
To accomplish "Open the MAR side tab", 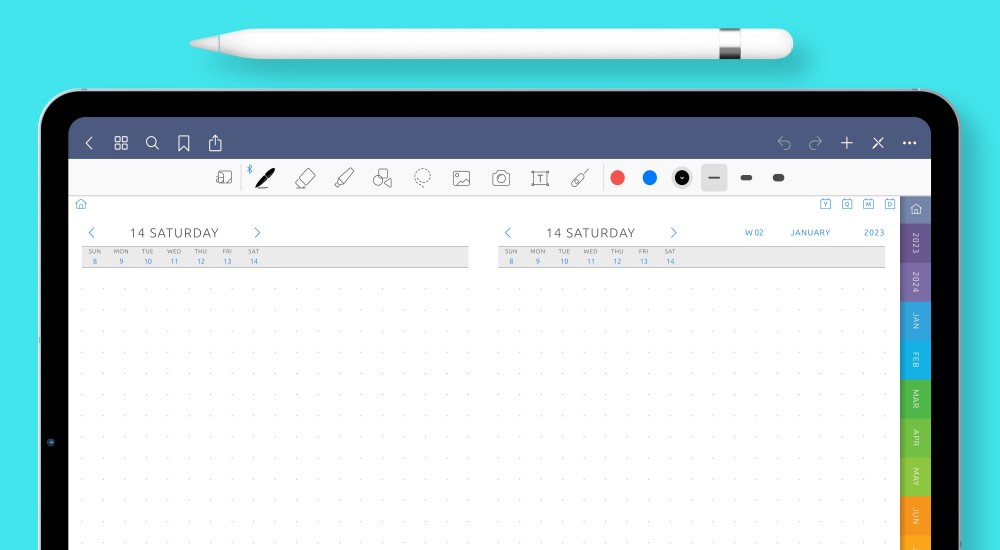I will (916, 399).
